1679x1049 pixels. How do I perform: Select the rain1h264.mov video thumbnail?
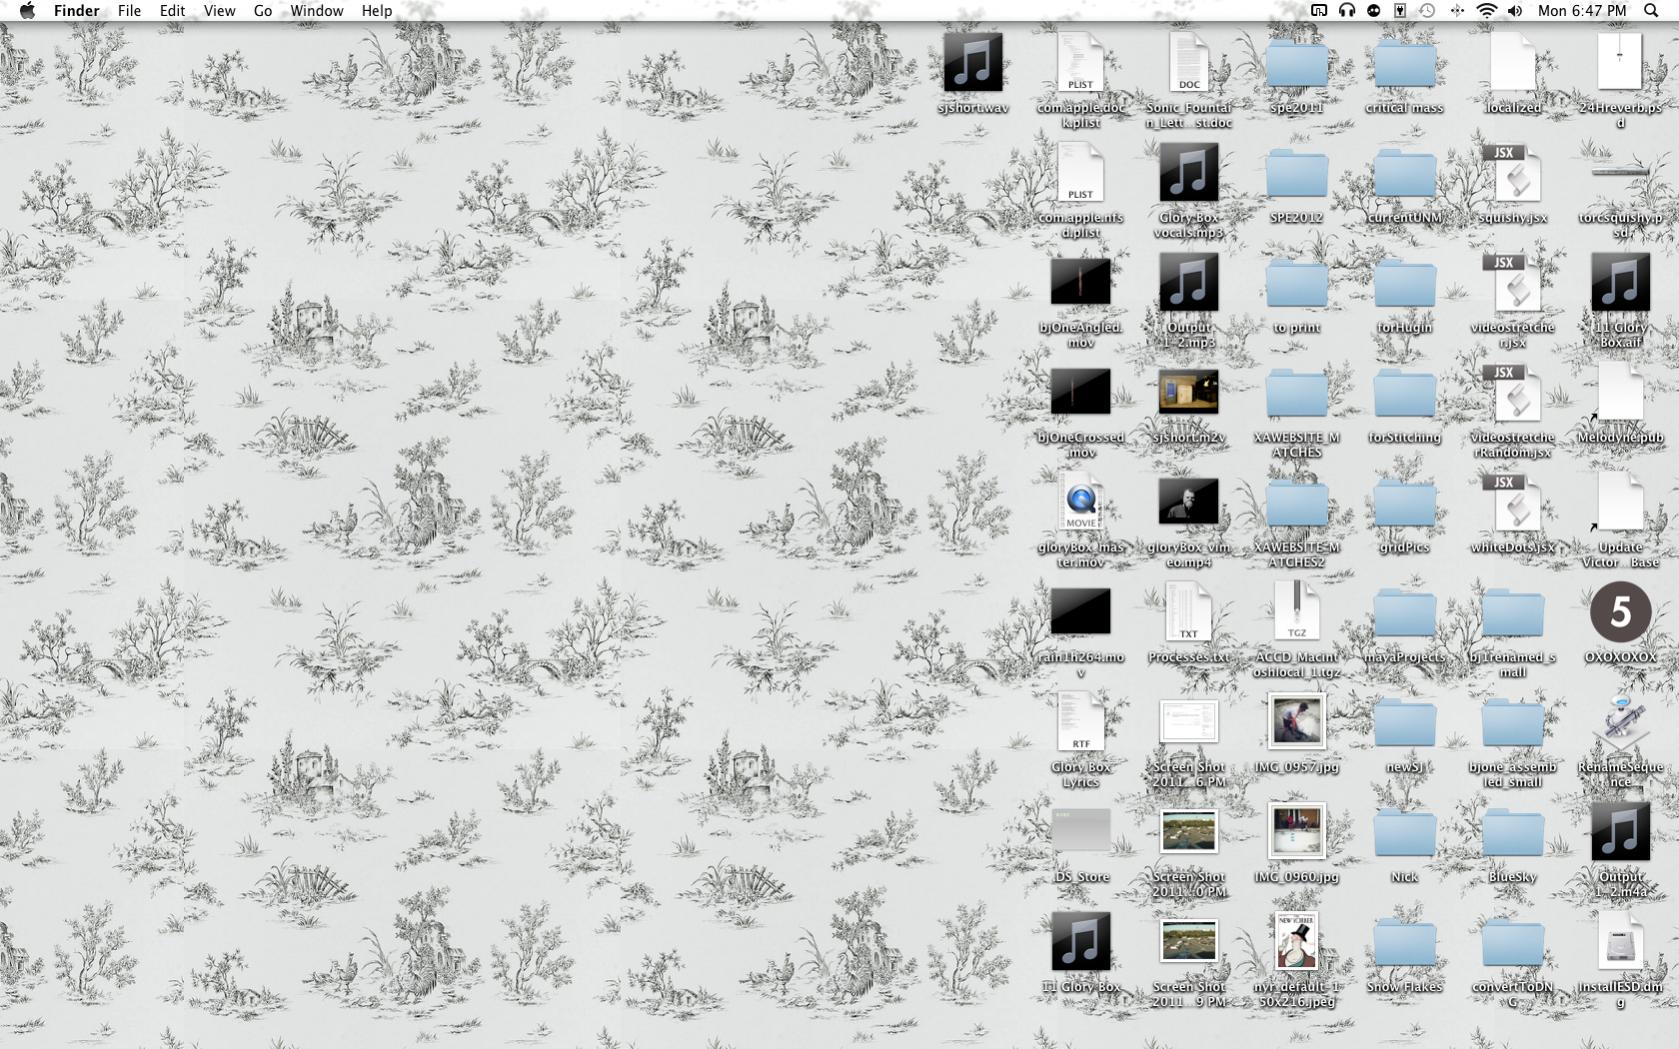click(1080, 612)
